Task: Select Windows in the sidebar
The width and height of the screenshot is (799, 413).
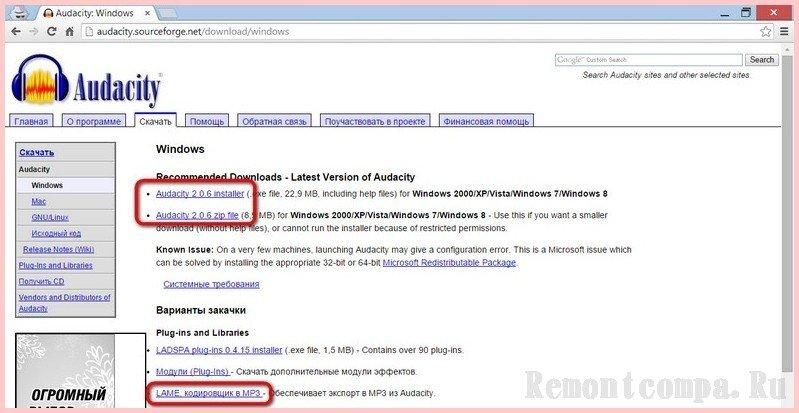Action: coord(47,185)
